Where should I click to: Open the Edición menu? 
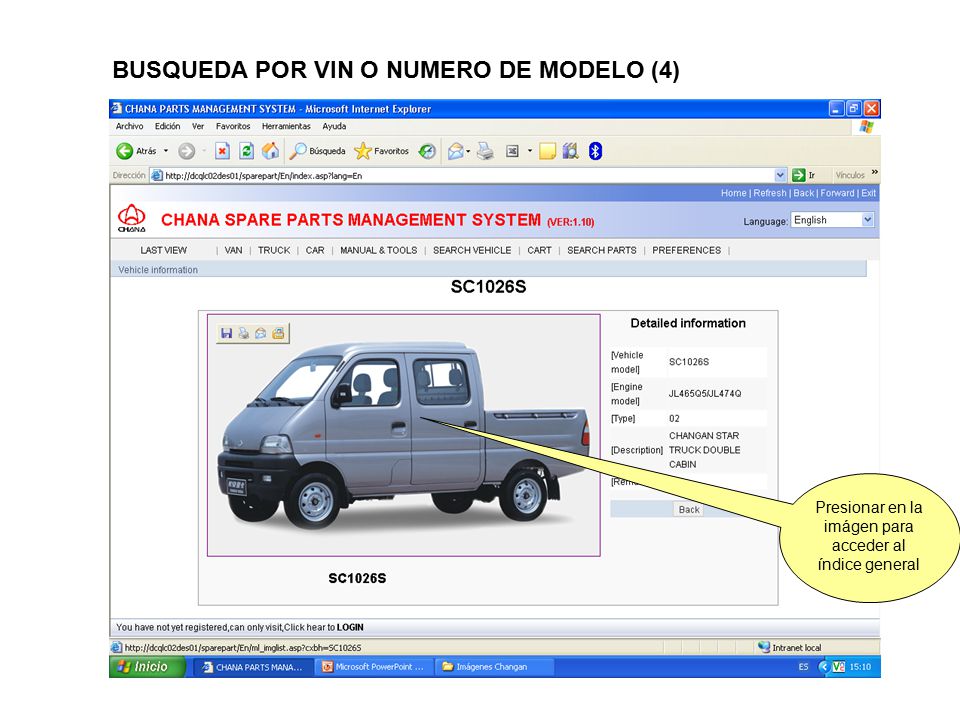167,126
